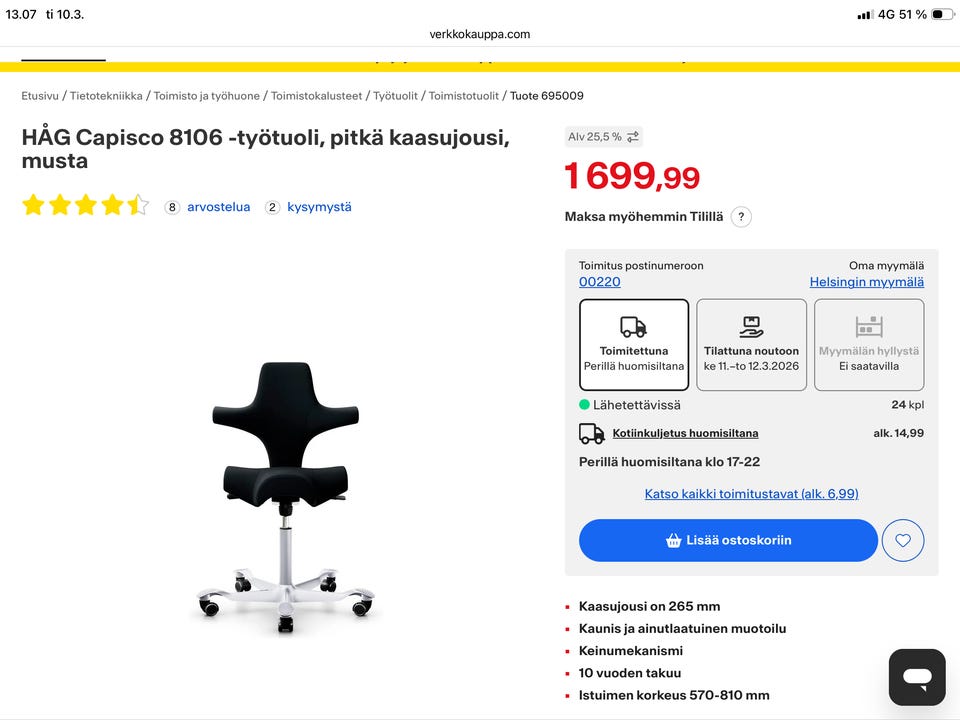The width and height of the screenshot is (960, 720).
Task: Toggle VAT display via Alv 25,5 % badge
Action: pos(601,137)
